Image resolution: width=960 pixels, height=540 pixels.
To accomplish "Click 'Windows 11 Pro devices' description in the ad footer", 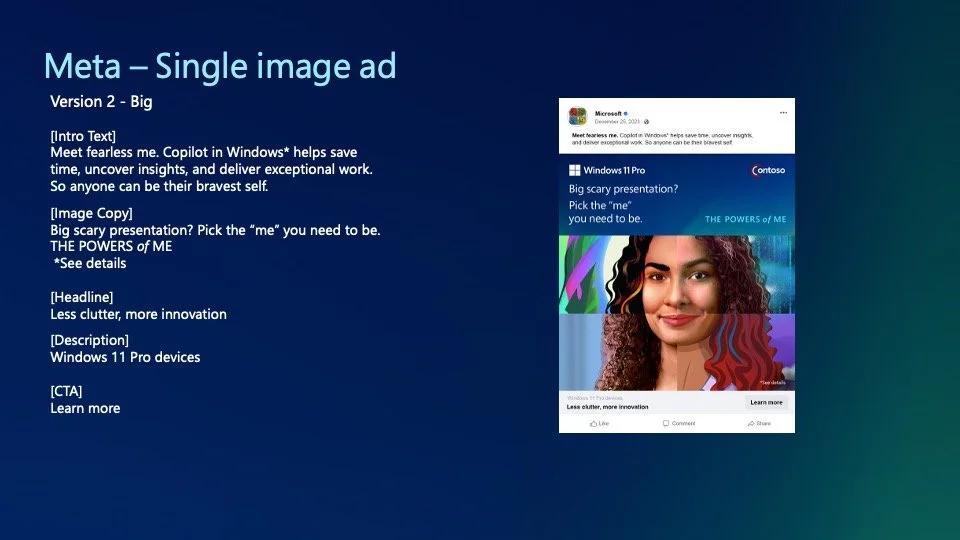I will click(x=594, y=398).
